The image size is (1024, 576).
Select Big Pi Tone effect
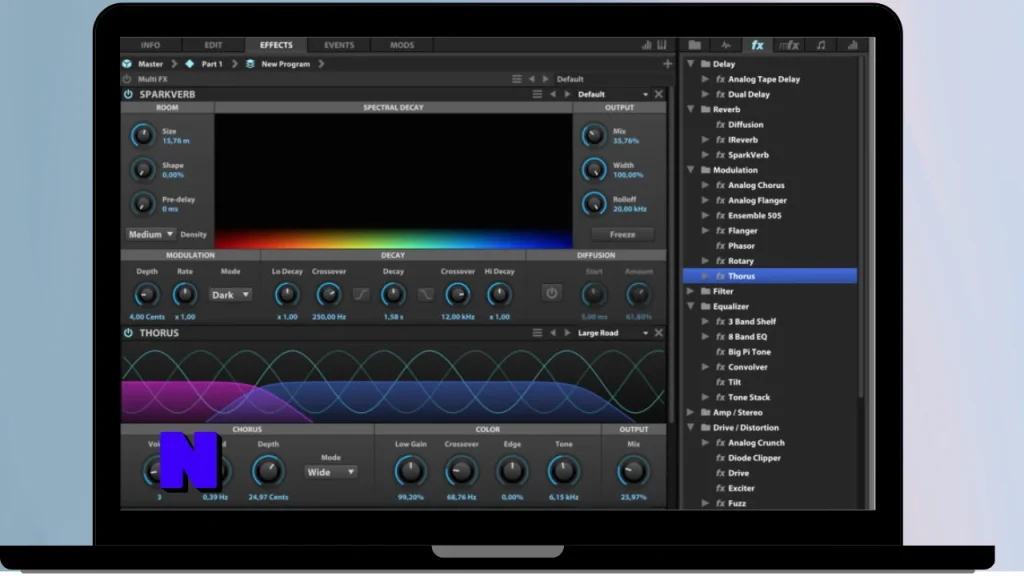749,352
